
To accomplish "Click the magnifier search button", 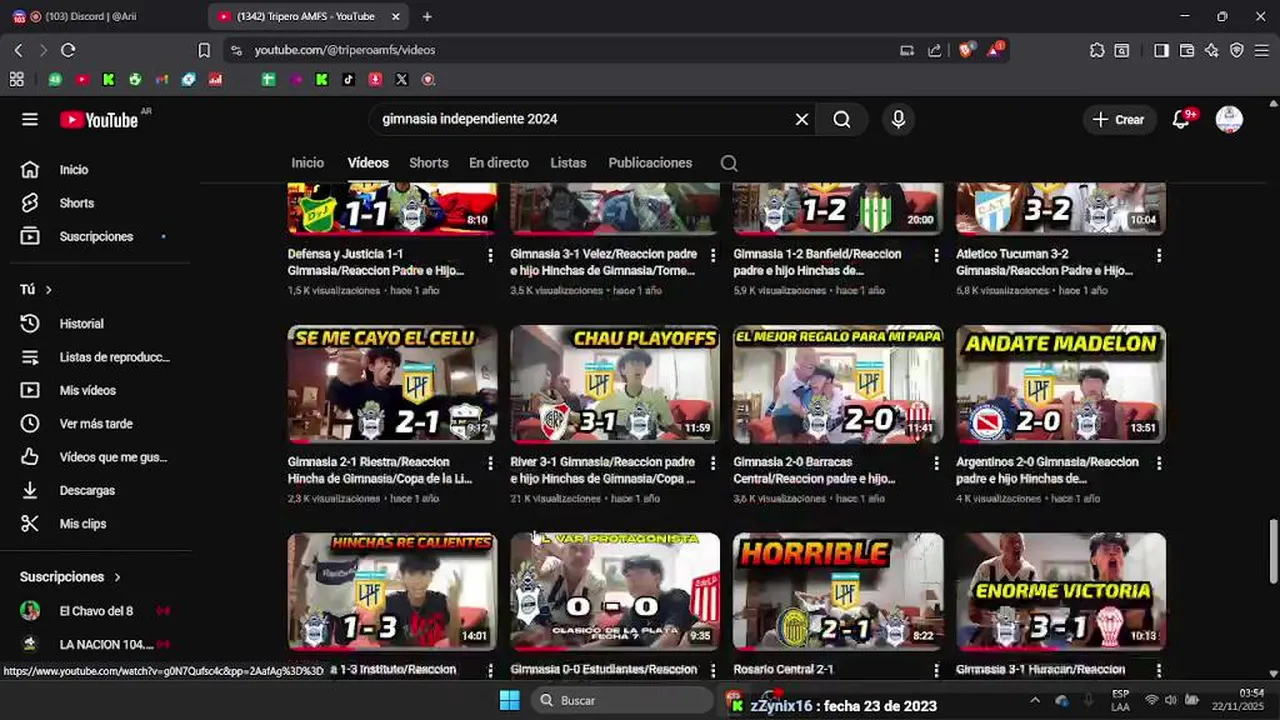I will (842, 119).
